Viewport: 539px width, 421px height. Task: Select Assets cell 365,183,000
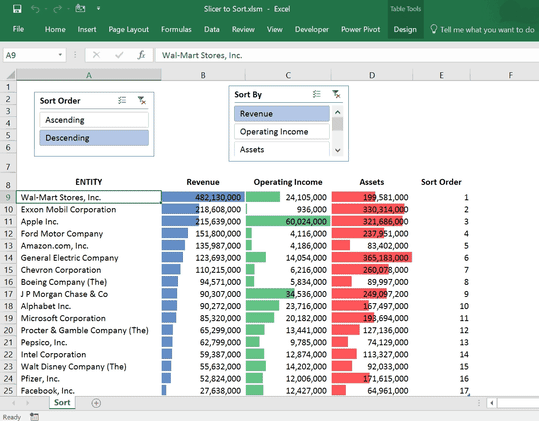tap(372, 258)
